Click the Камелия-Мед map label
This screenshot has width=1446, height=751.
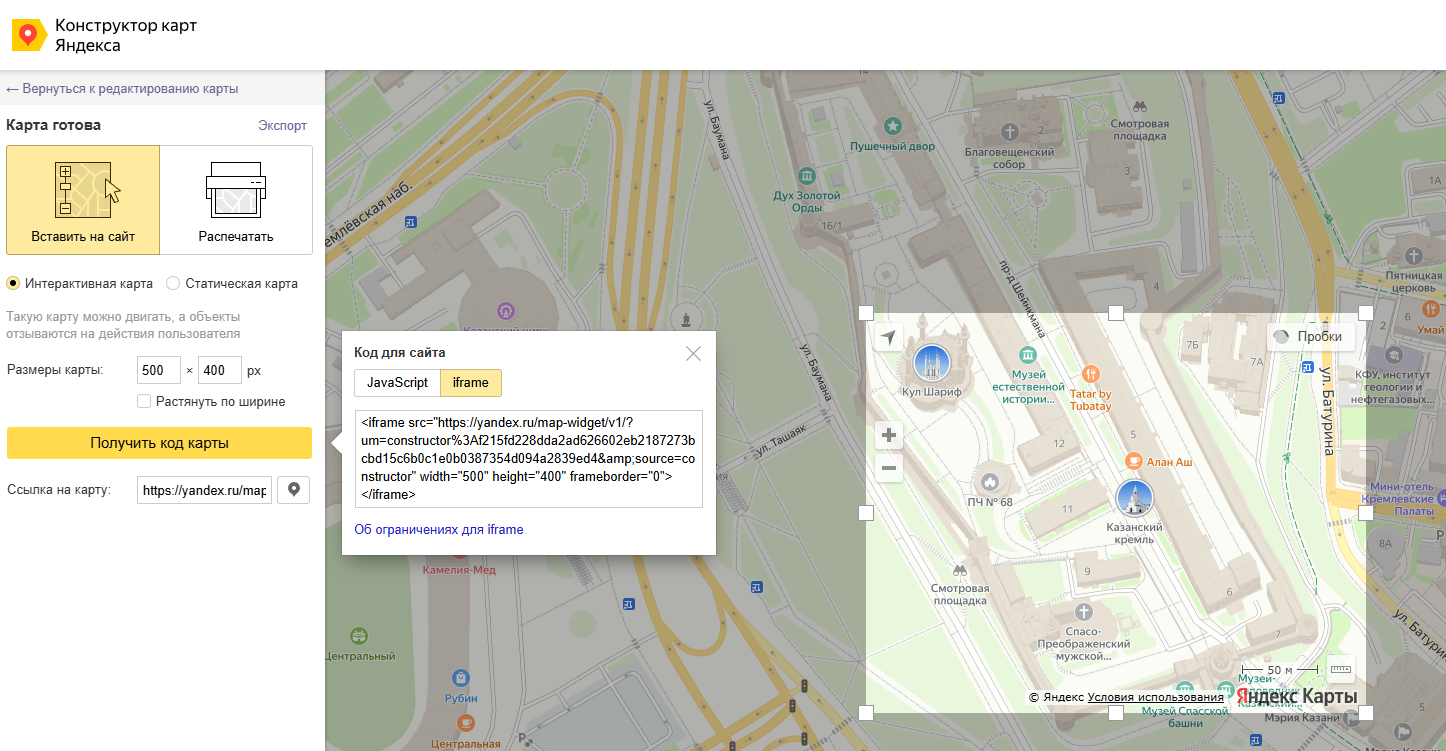click(x=459, y=570)
